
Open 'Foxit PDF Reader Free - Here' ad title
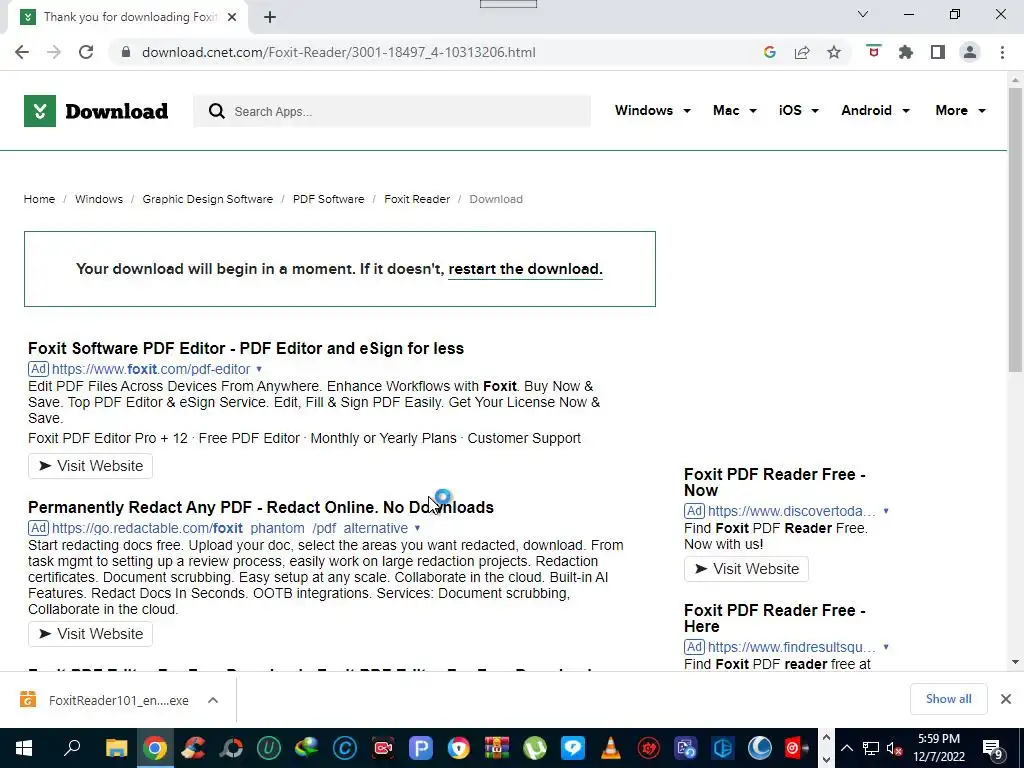(x=775, y=618)
